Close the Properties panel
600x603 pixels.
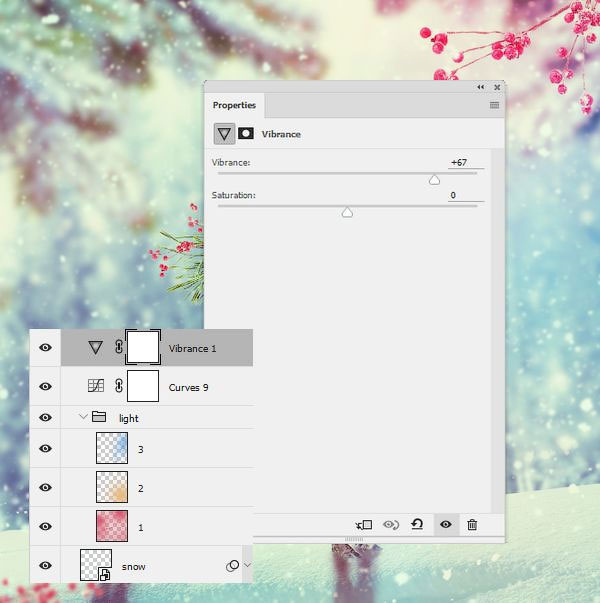(497, 87)
